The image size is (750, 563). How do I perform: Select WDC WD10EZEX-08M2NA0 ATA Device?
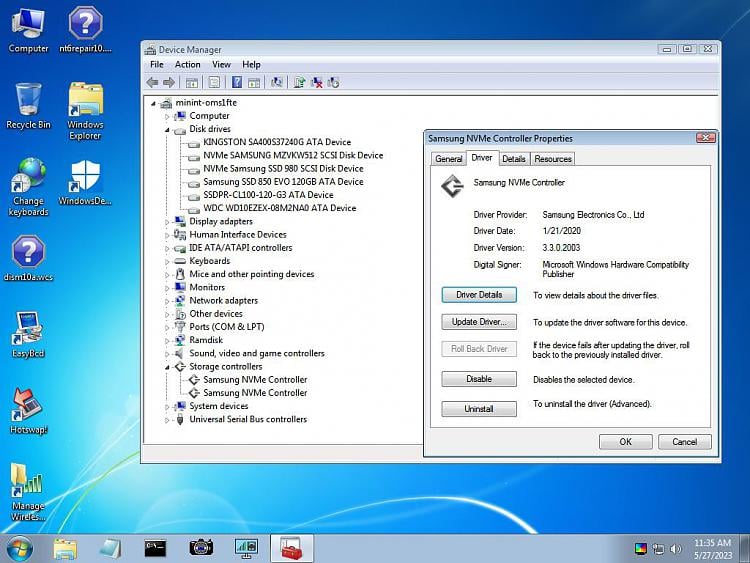coord(280,208)
